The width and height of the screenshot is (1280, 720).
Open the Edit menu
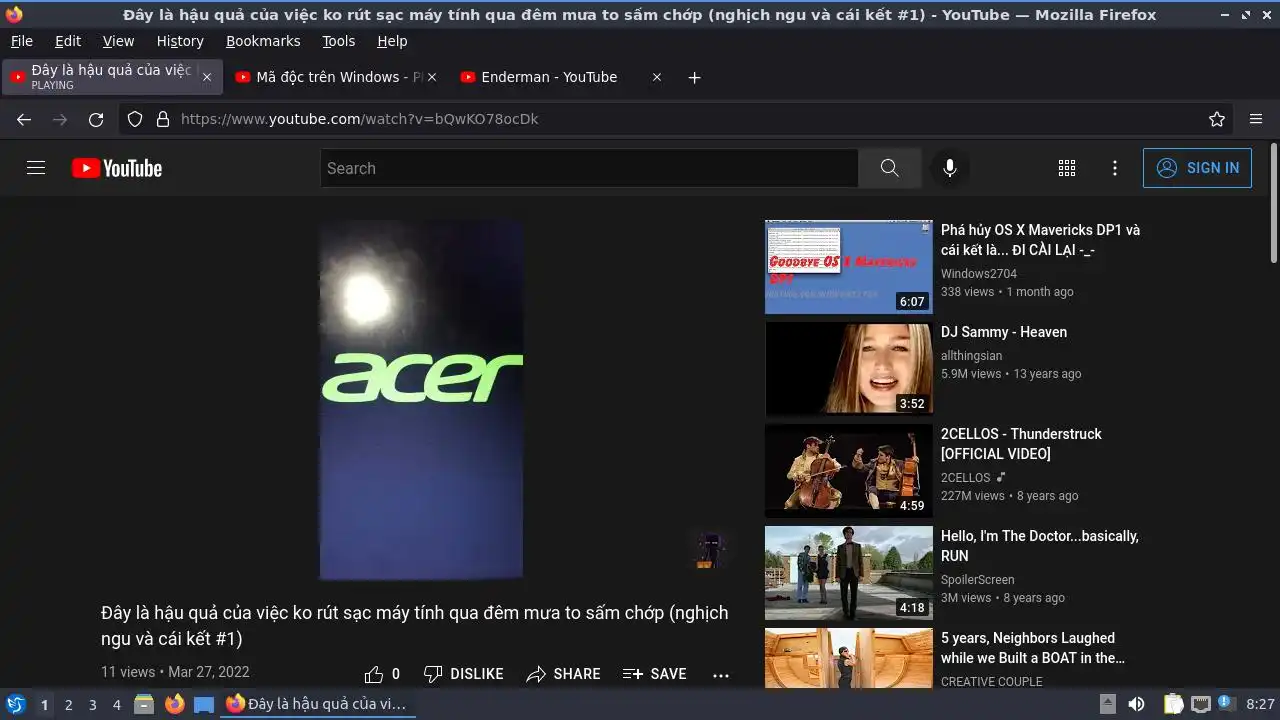[68, 41]
